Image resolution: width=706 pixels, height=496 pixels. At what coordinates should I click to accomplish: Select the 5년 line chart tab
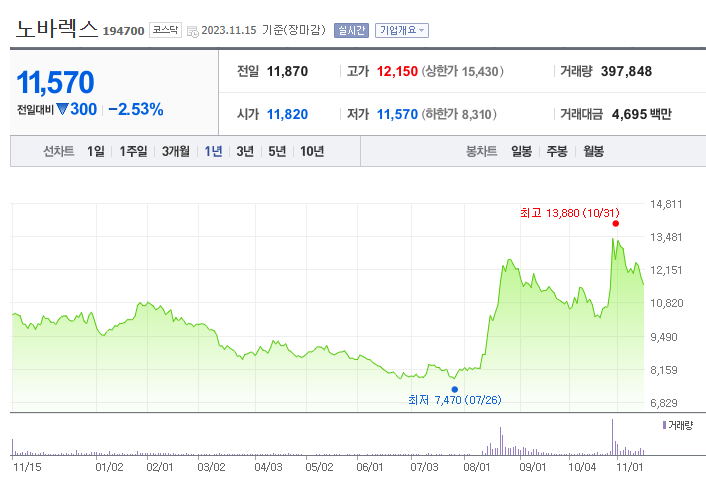point(277,151)
